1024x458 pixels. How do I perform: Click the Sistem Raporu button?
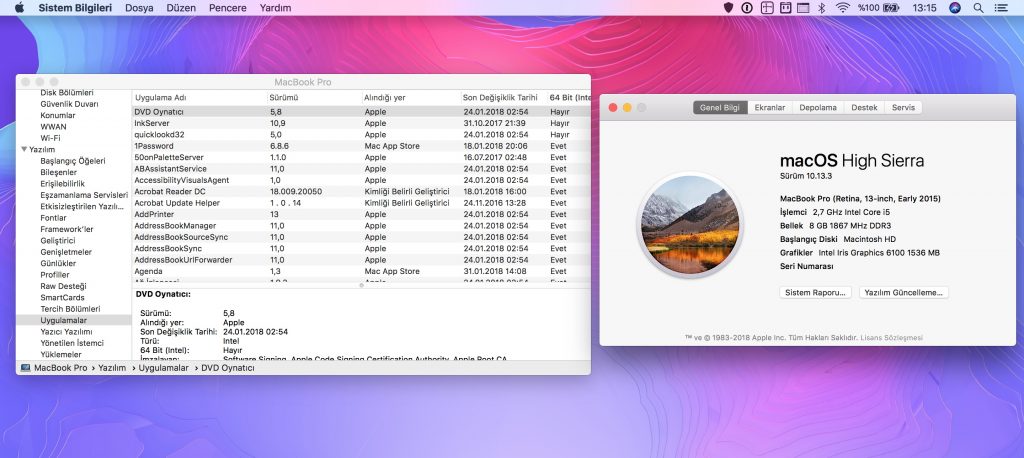(815, 292)
